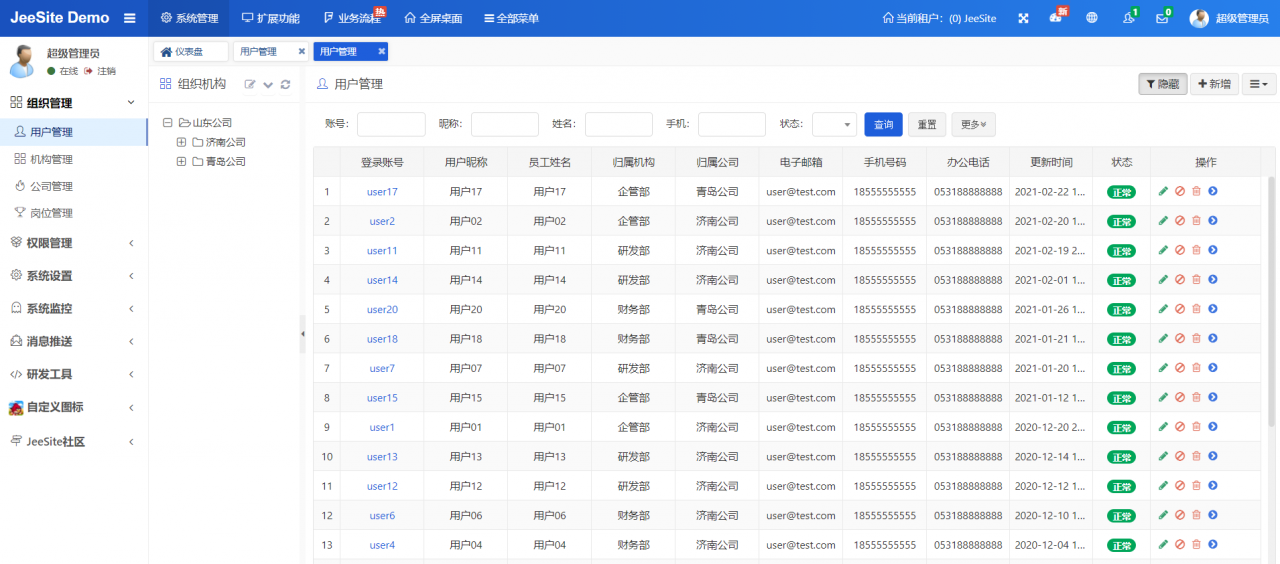Click the refresh icon in 组织机构 panel
The image size is (1280, 564).
[x=286, y=84]
